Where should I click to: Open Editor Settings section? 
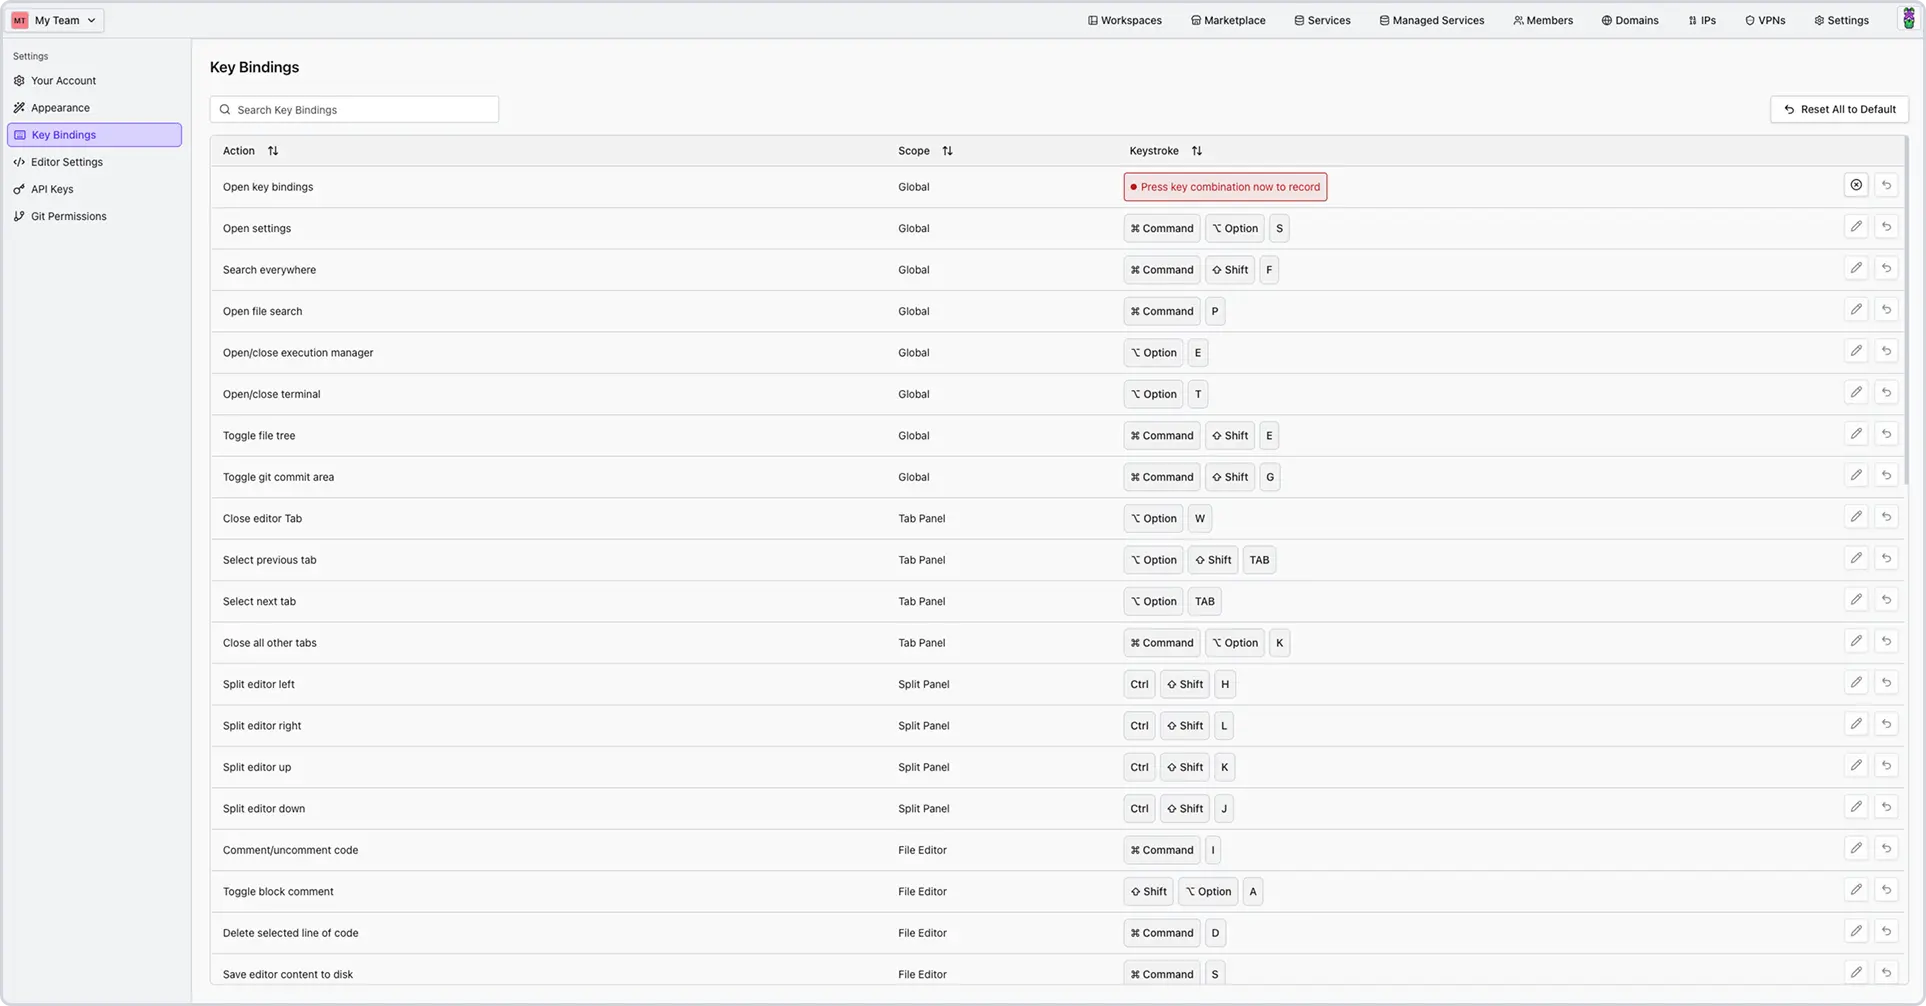pyautogui.click(x=67, y=161)
